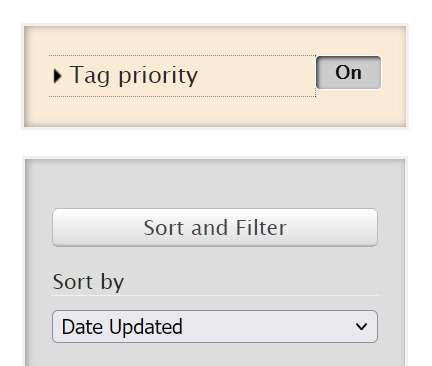Click the gray On toggle button
This screenshot has width=432, height=366.
point(348,73)
